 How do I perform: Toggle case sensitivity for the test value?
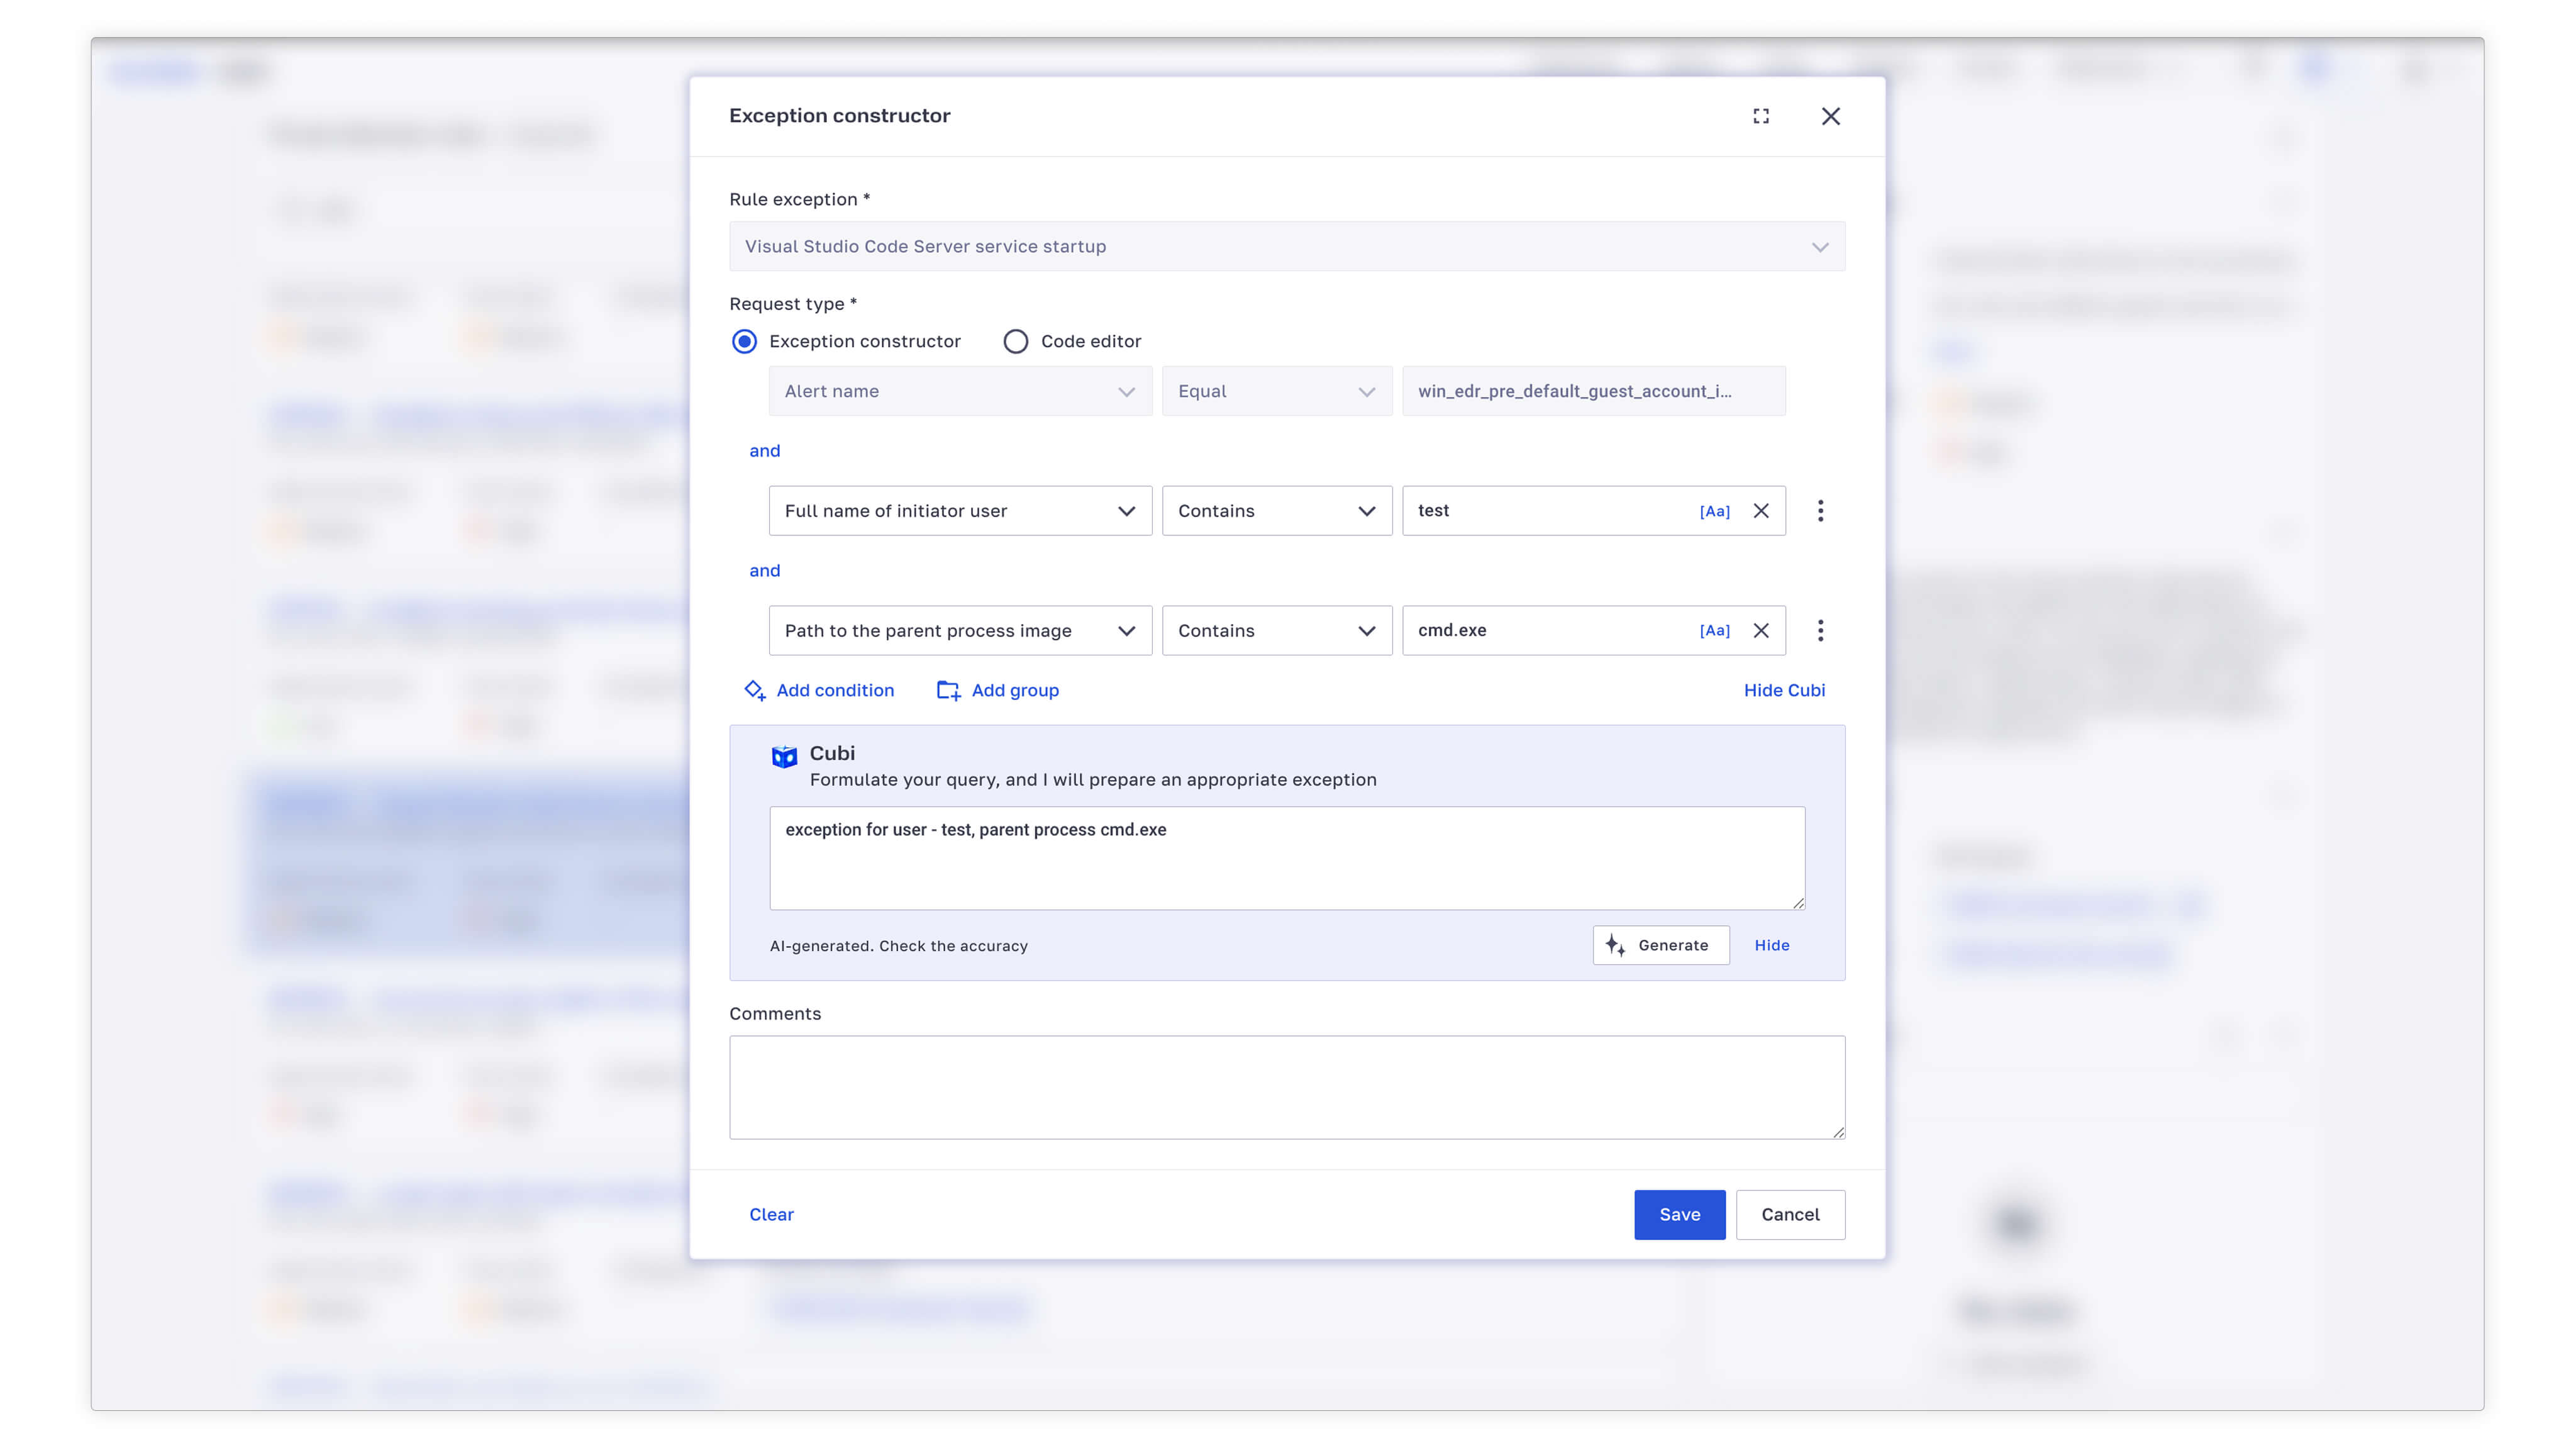[1714, 511]
